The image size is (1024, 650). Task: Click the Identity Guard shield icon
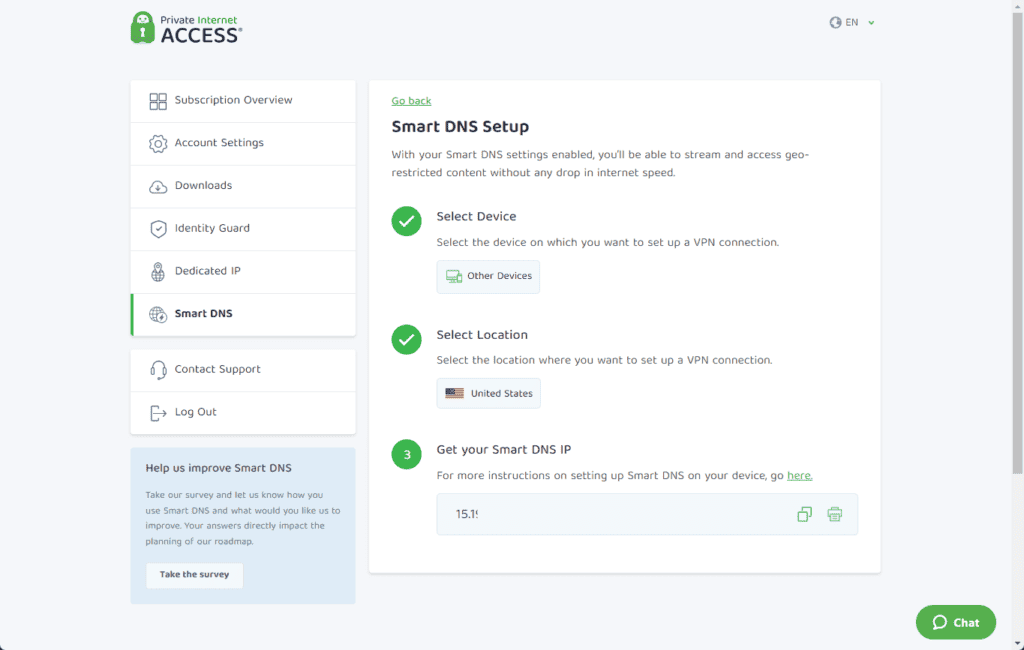158,229
